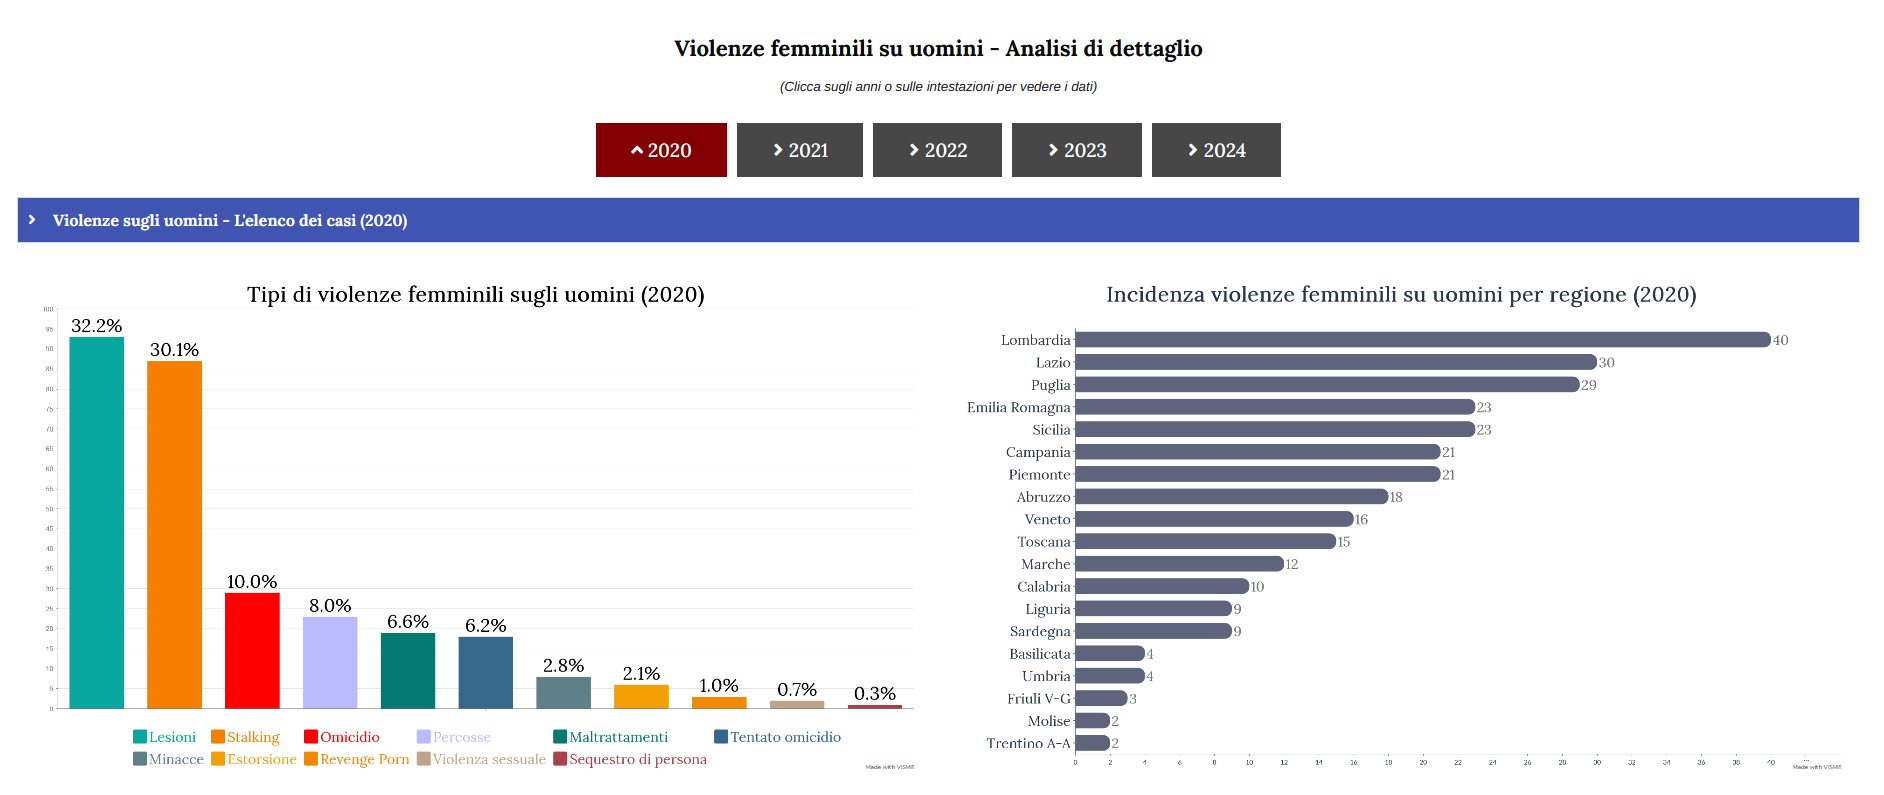1884x795 pixels.
Task: Click the Sardegna region bar
Action: (x=1154, y=631)
